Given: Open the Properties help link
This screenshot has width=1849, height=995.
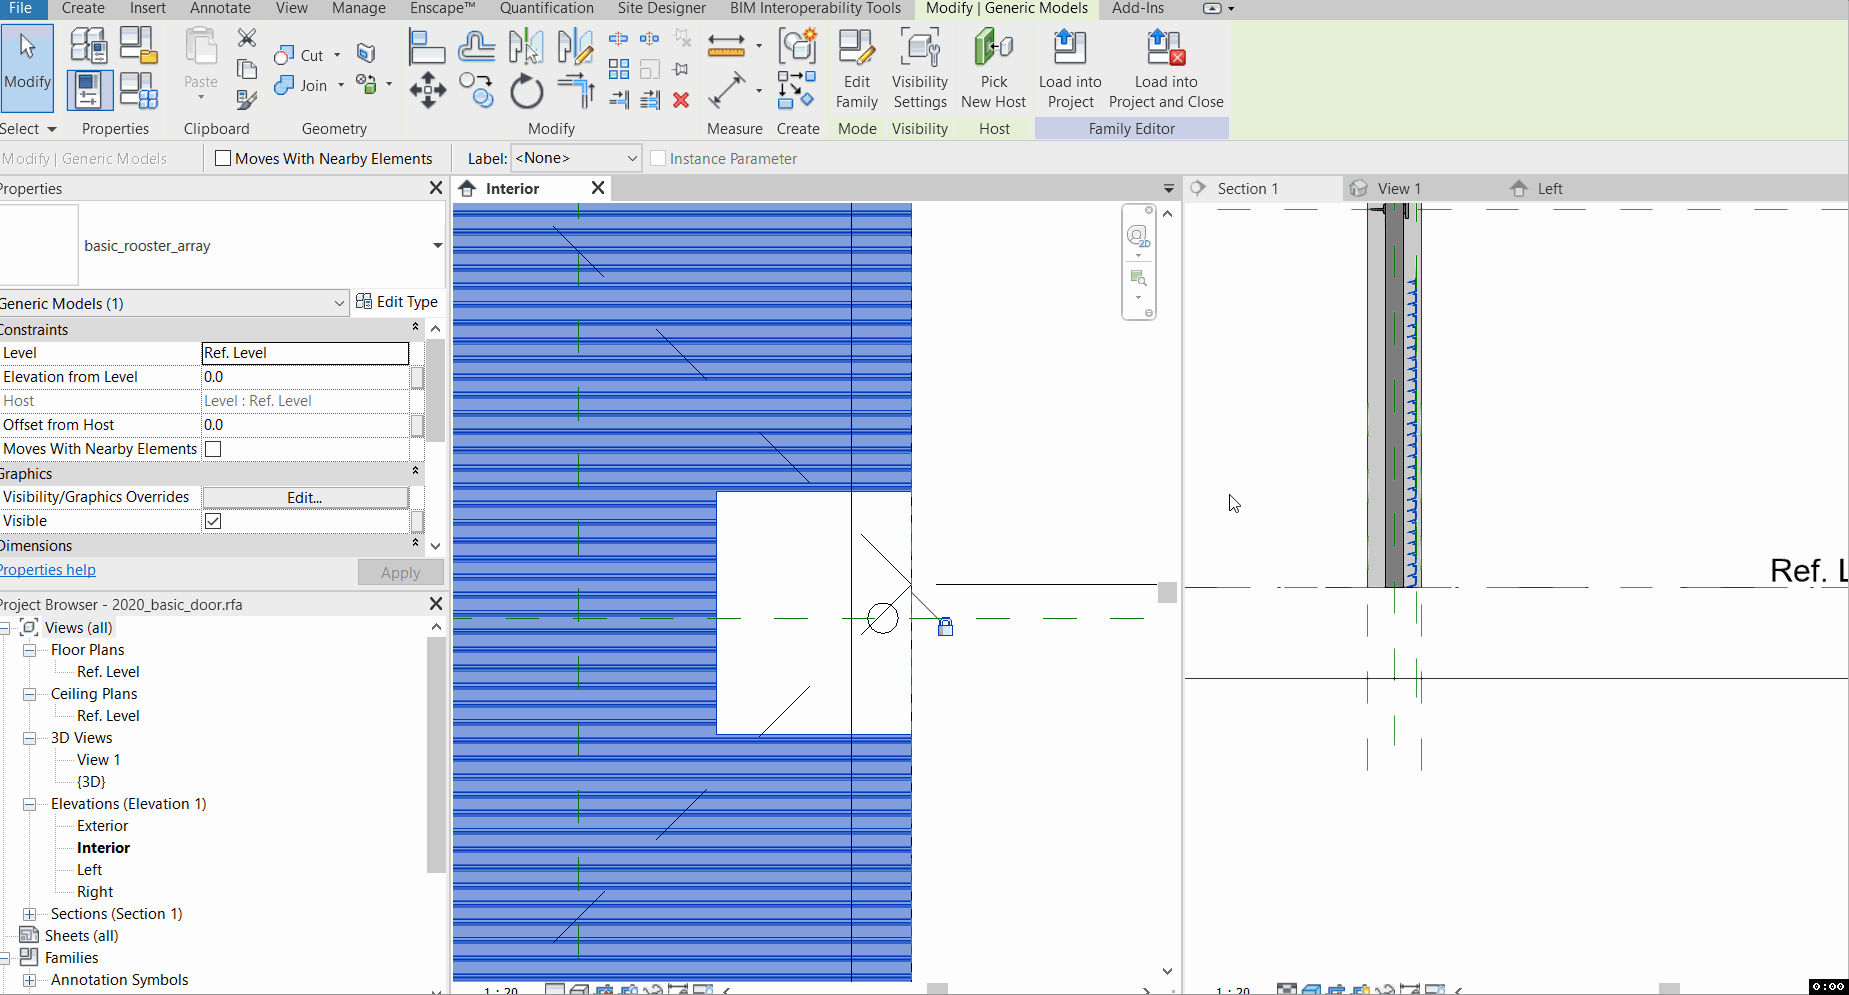Looking at the screenshot, I should 48,570.
